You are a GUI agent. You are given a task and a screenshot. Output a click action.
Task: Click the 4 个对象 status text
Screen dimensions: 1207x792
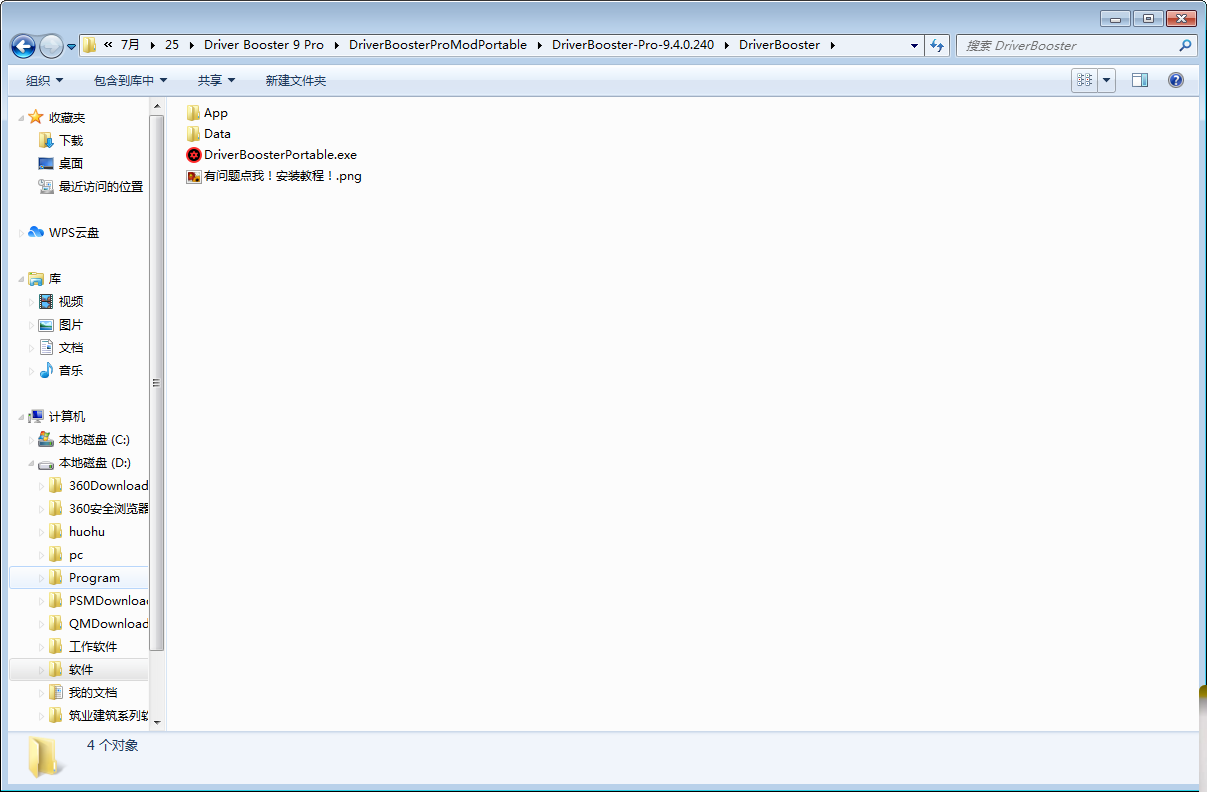click(x=112, y=746)
